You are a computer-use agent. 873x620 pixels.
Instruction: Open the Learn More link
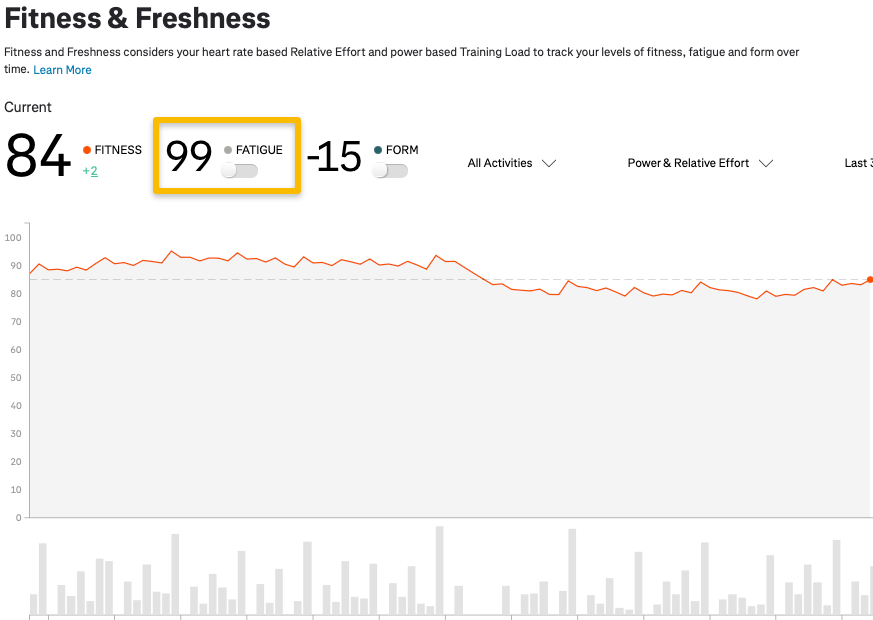pos(62,70)
